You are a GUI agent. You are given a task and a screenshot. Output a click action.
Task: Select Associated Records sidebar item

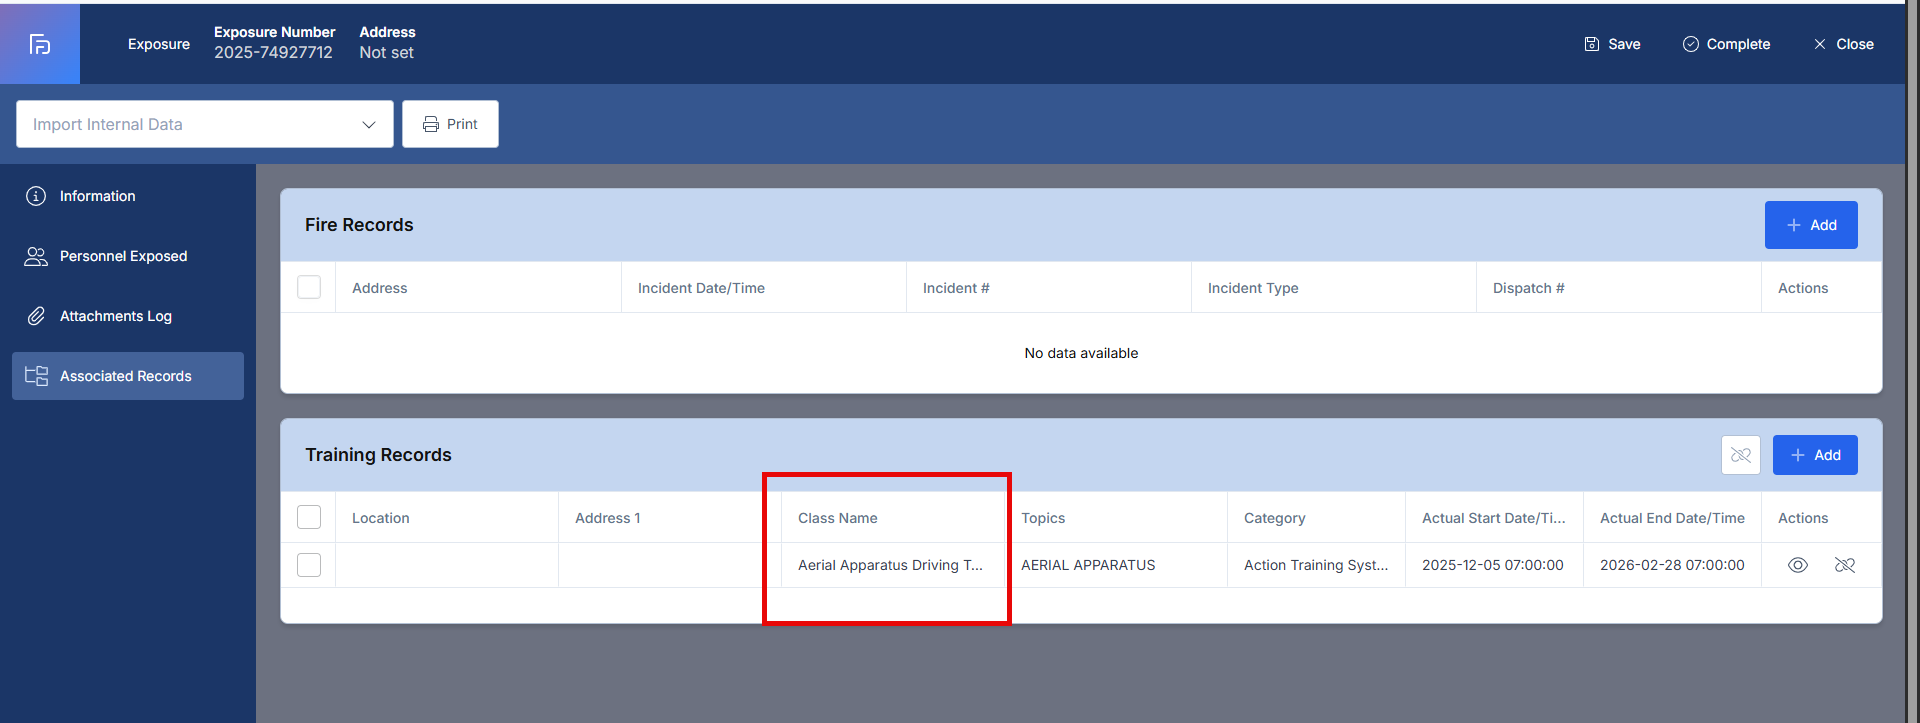pyautogui.click(x=127, y=376)
